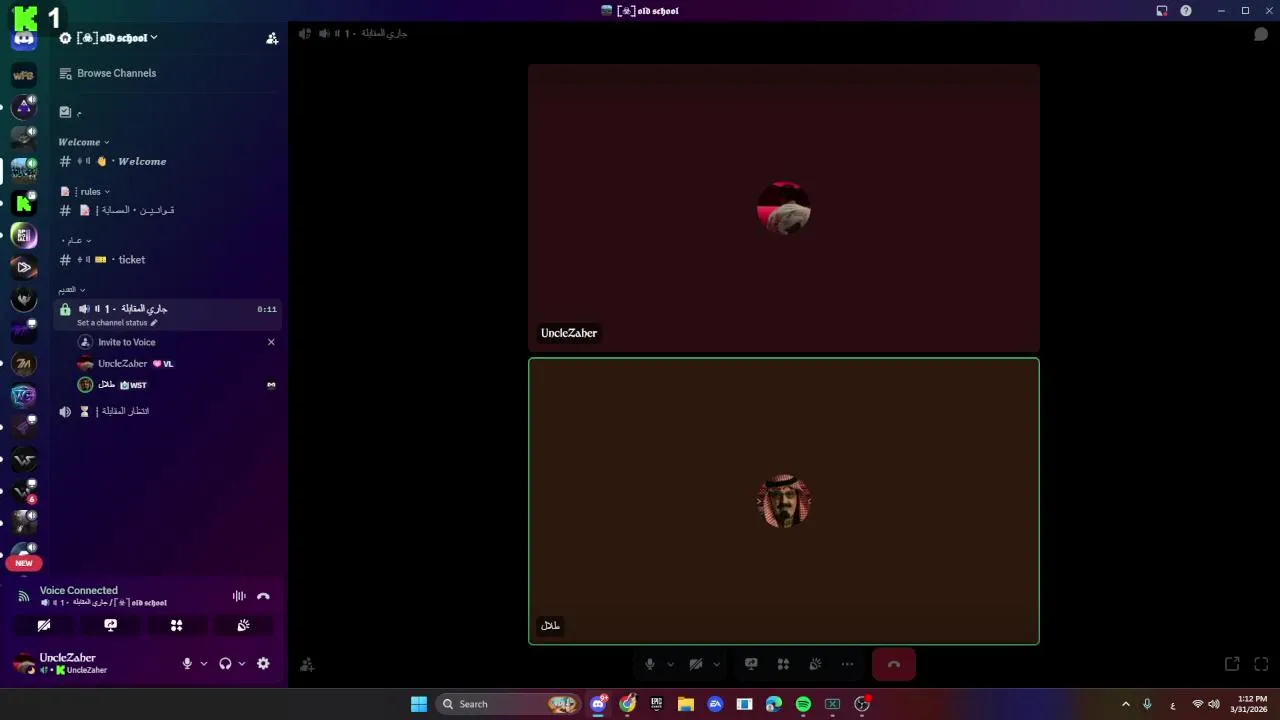Disconnect using phone icon beside Voice Connected
Screen dimensions: 1280x720
[263, 596]
